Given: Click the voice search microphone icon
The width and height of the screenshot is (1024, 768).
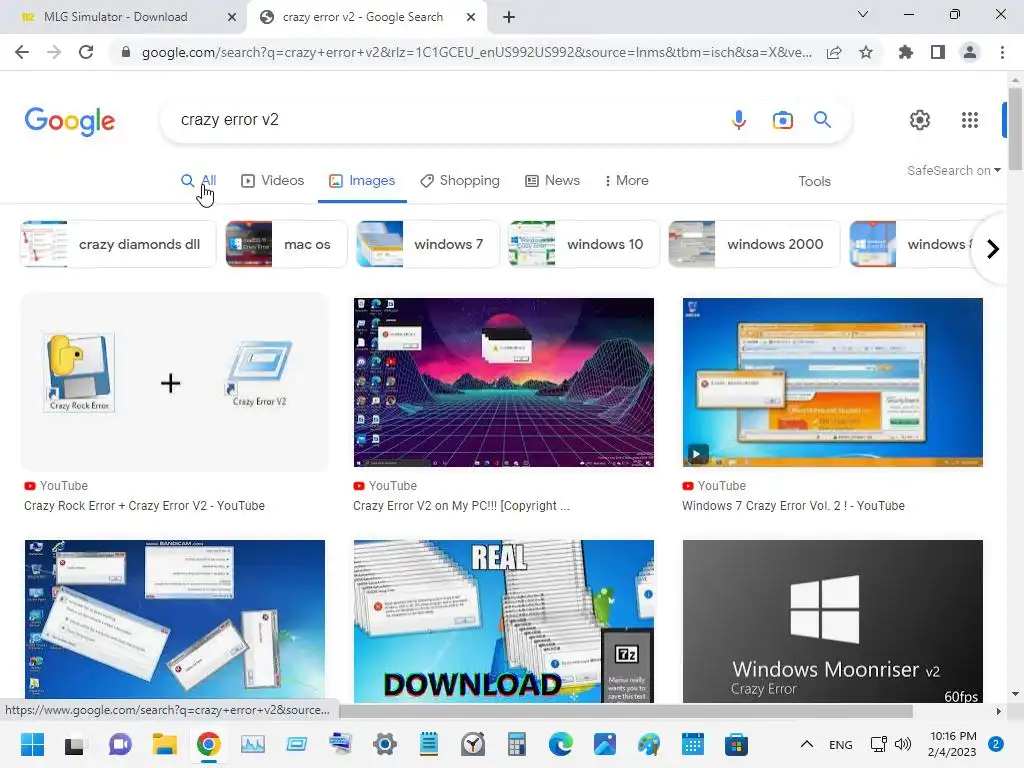Looking at the screenshot, I should click(x=739, y=120).
